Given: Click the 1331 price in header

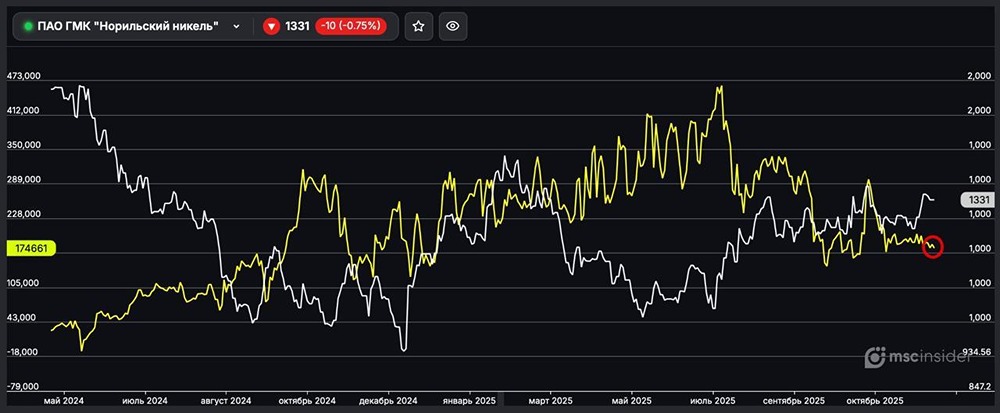Looking at the screenshot, I should 298,26.
